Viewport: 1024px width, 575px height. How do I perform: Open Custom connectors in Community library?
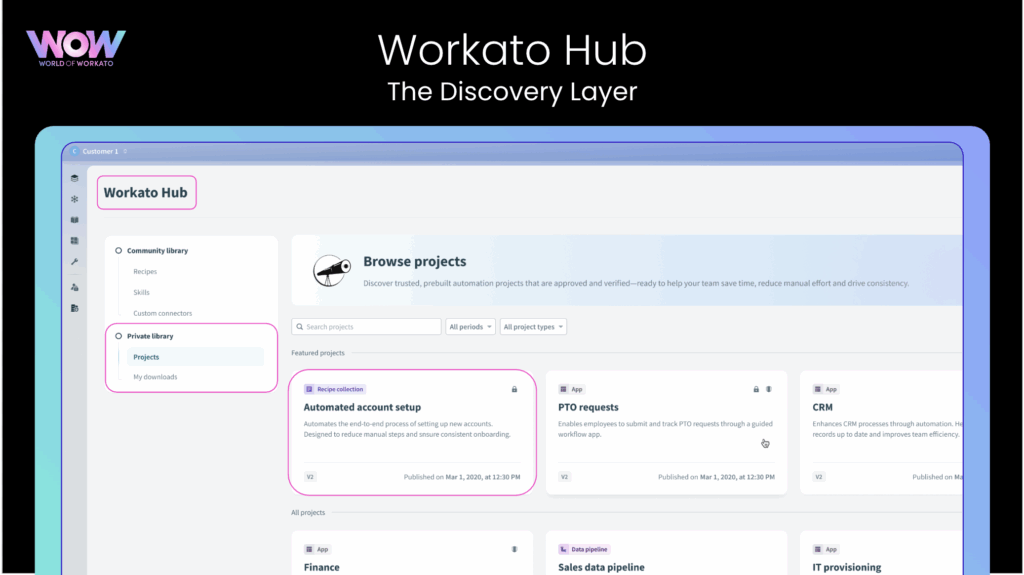tap(163, 314)
